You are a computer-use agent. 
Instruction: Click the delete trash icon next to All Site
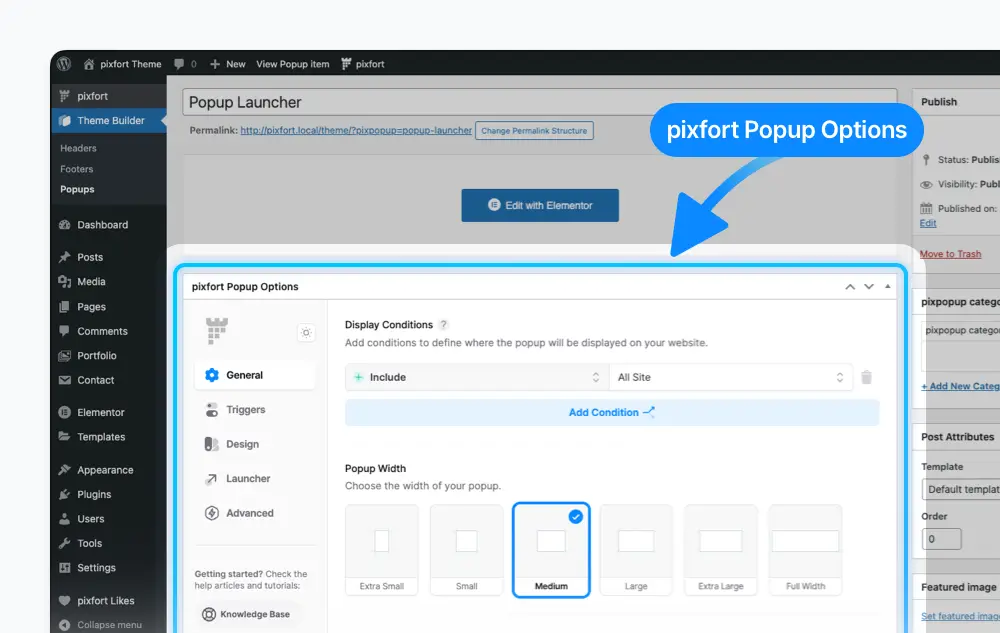[866, 377]
